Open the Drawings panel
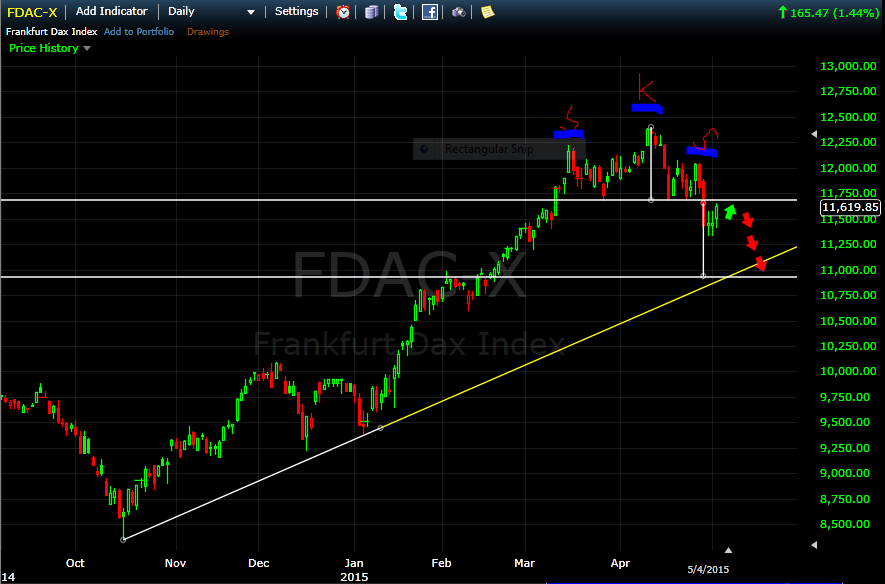This screenshot has width=885, height=584. click(x=207, y=31)
